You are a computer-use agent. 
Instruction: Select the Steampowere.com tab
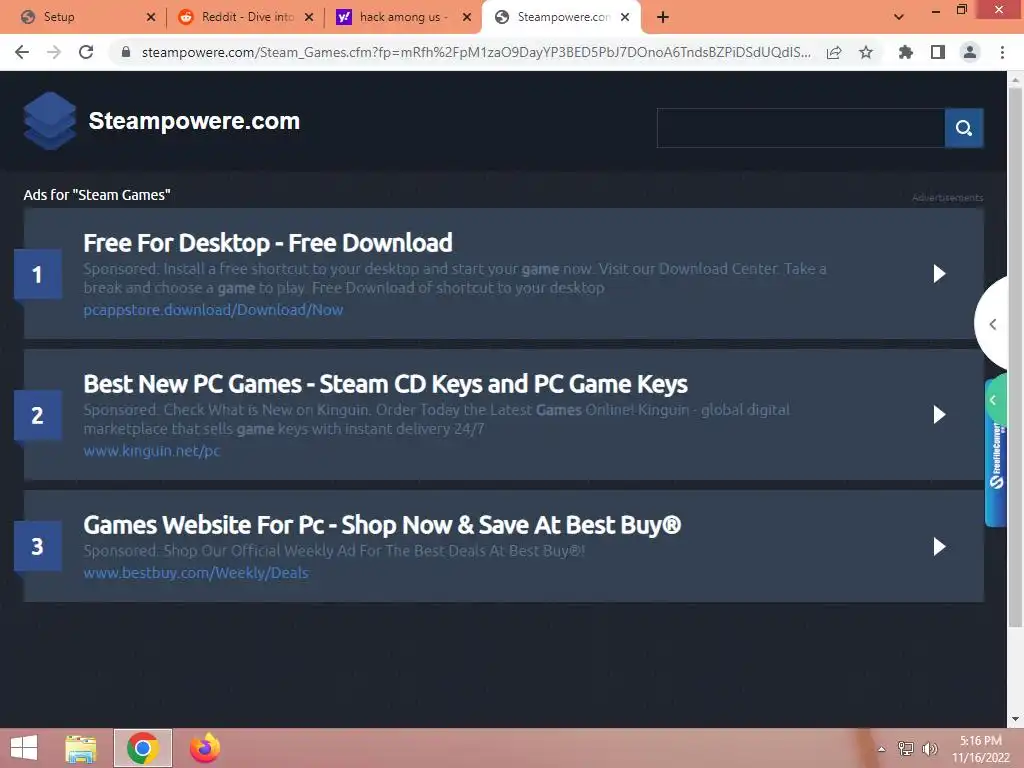[563, 17]
